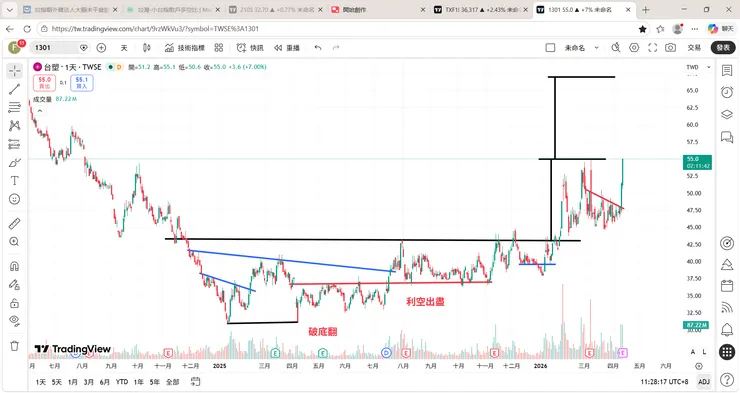
Task: Select the 1月 date range
Action: (73, 382)
